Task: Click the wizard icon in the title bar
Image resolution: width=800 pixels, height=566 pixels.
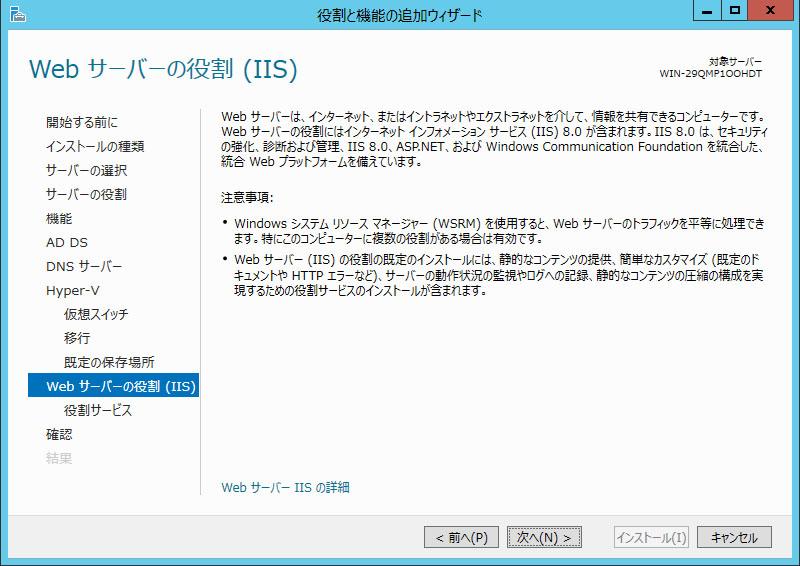Action: tap(17, 14)
